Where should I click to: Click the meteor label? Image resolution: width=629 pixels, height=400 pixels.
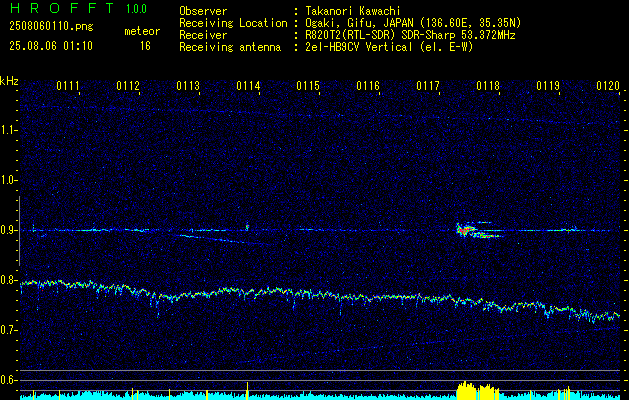tap(142, 31)
